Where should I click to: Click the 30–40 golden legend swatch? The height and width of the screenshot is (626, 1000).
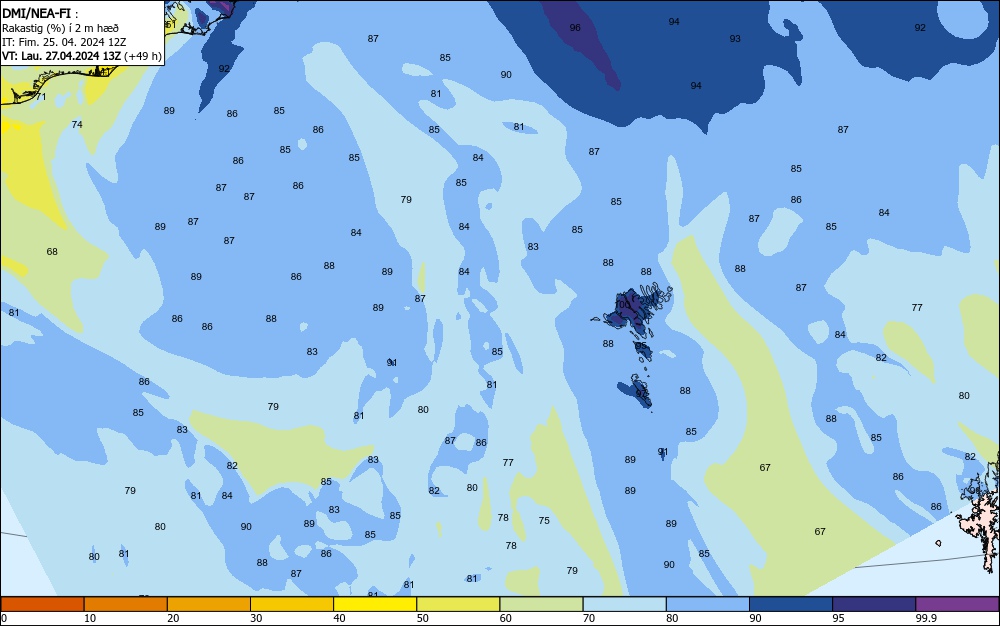[292, 604]
